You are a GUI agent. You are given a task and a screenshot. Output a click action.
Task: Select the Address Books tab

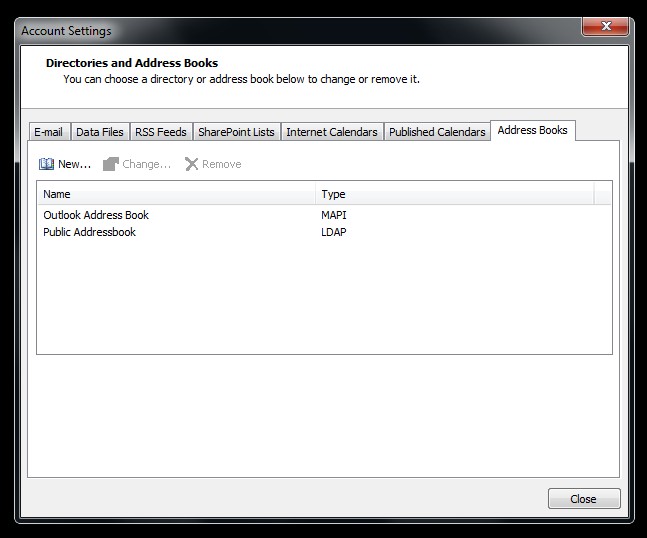(x=532, y=130)
